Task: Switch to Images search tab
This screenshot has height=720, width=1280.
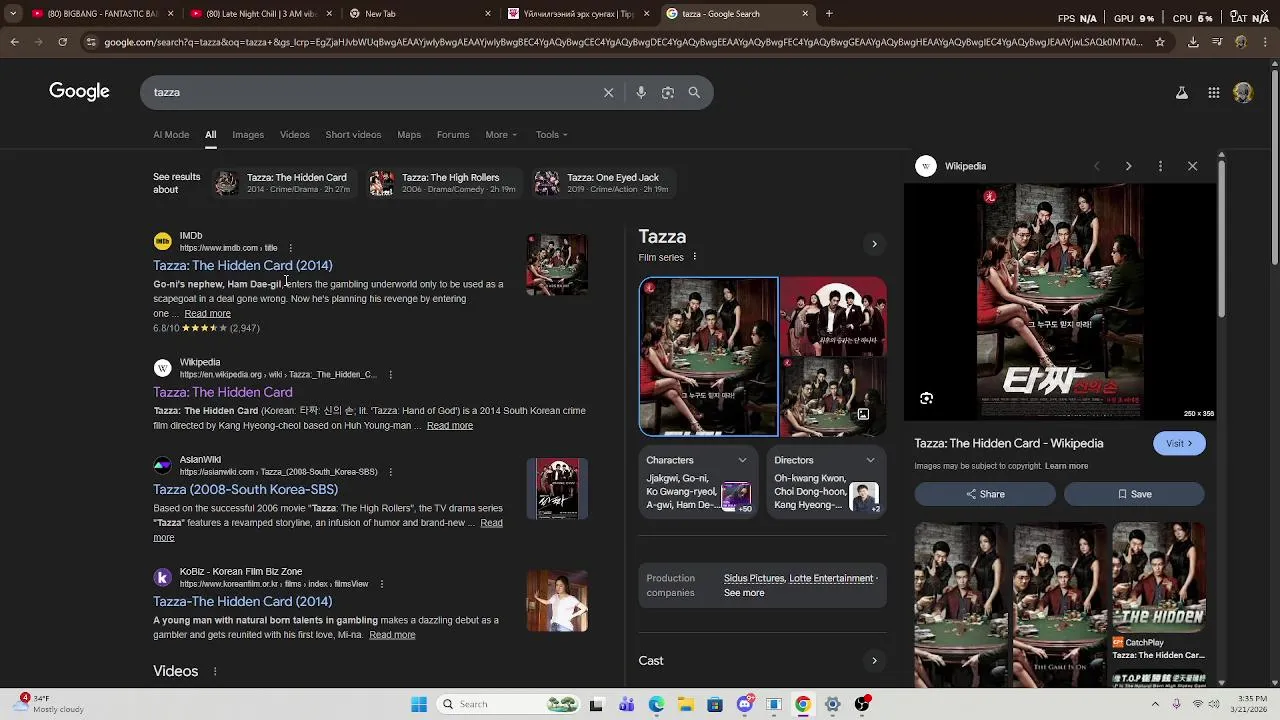Action: pyautogui.click(x=248, y=134)
